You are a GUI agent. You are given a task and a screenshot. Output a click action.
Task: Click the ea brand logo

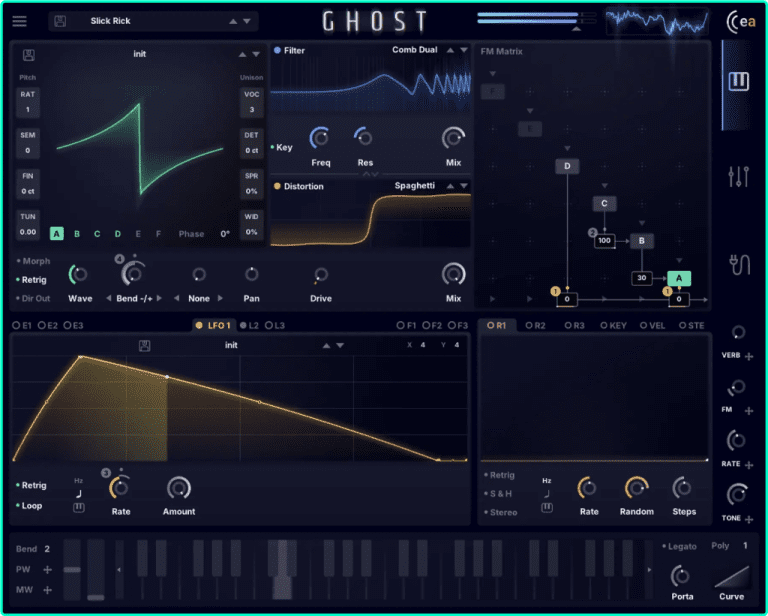pos(741,22)
